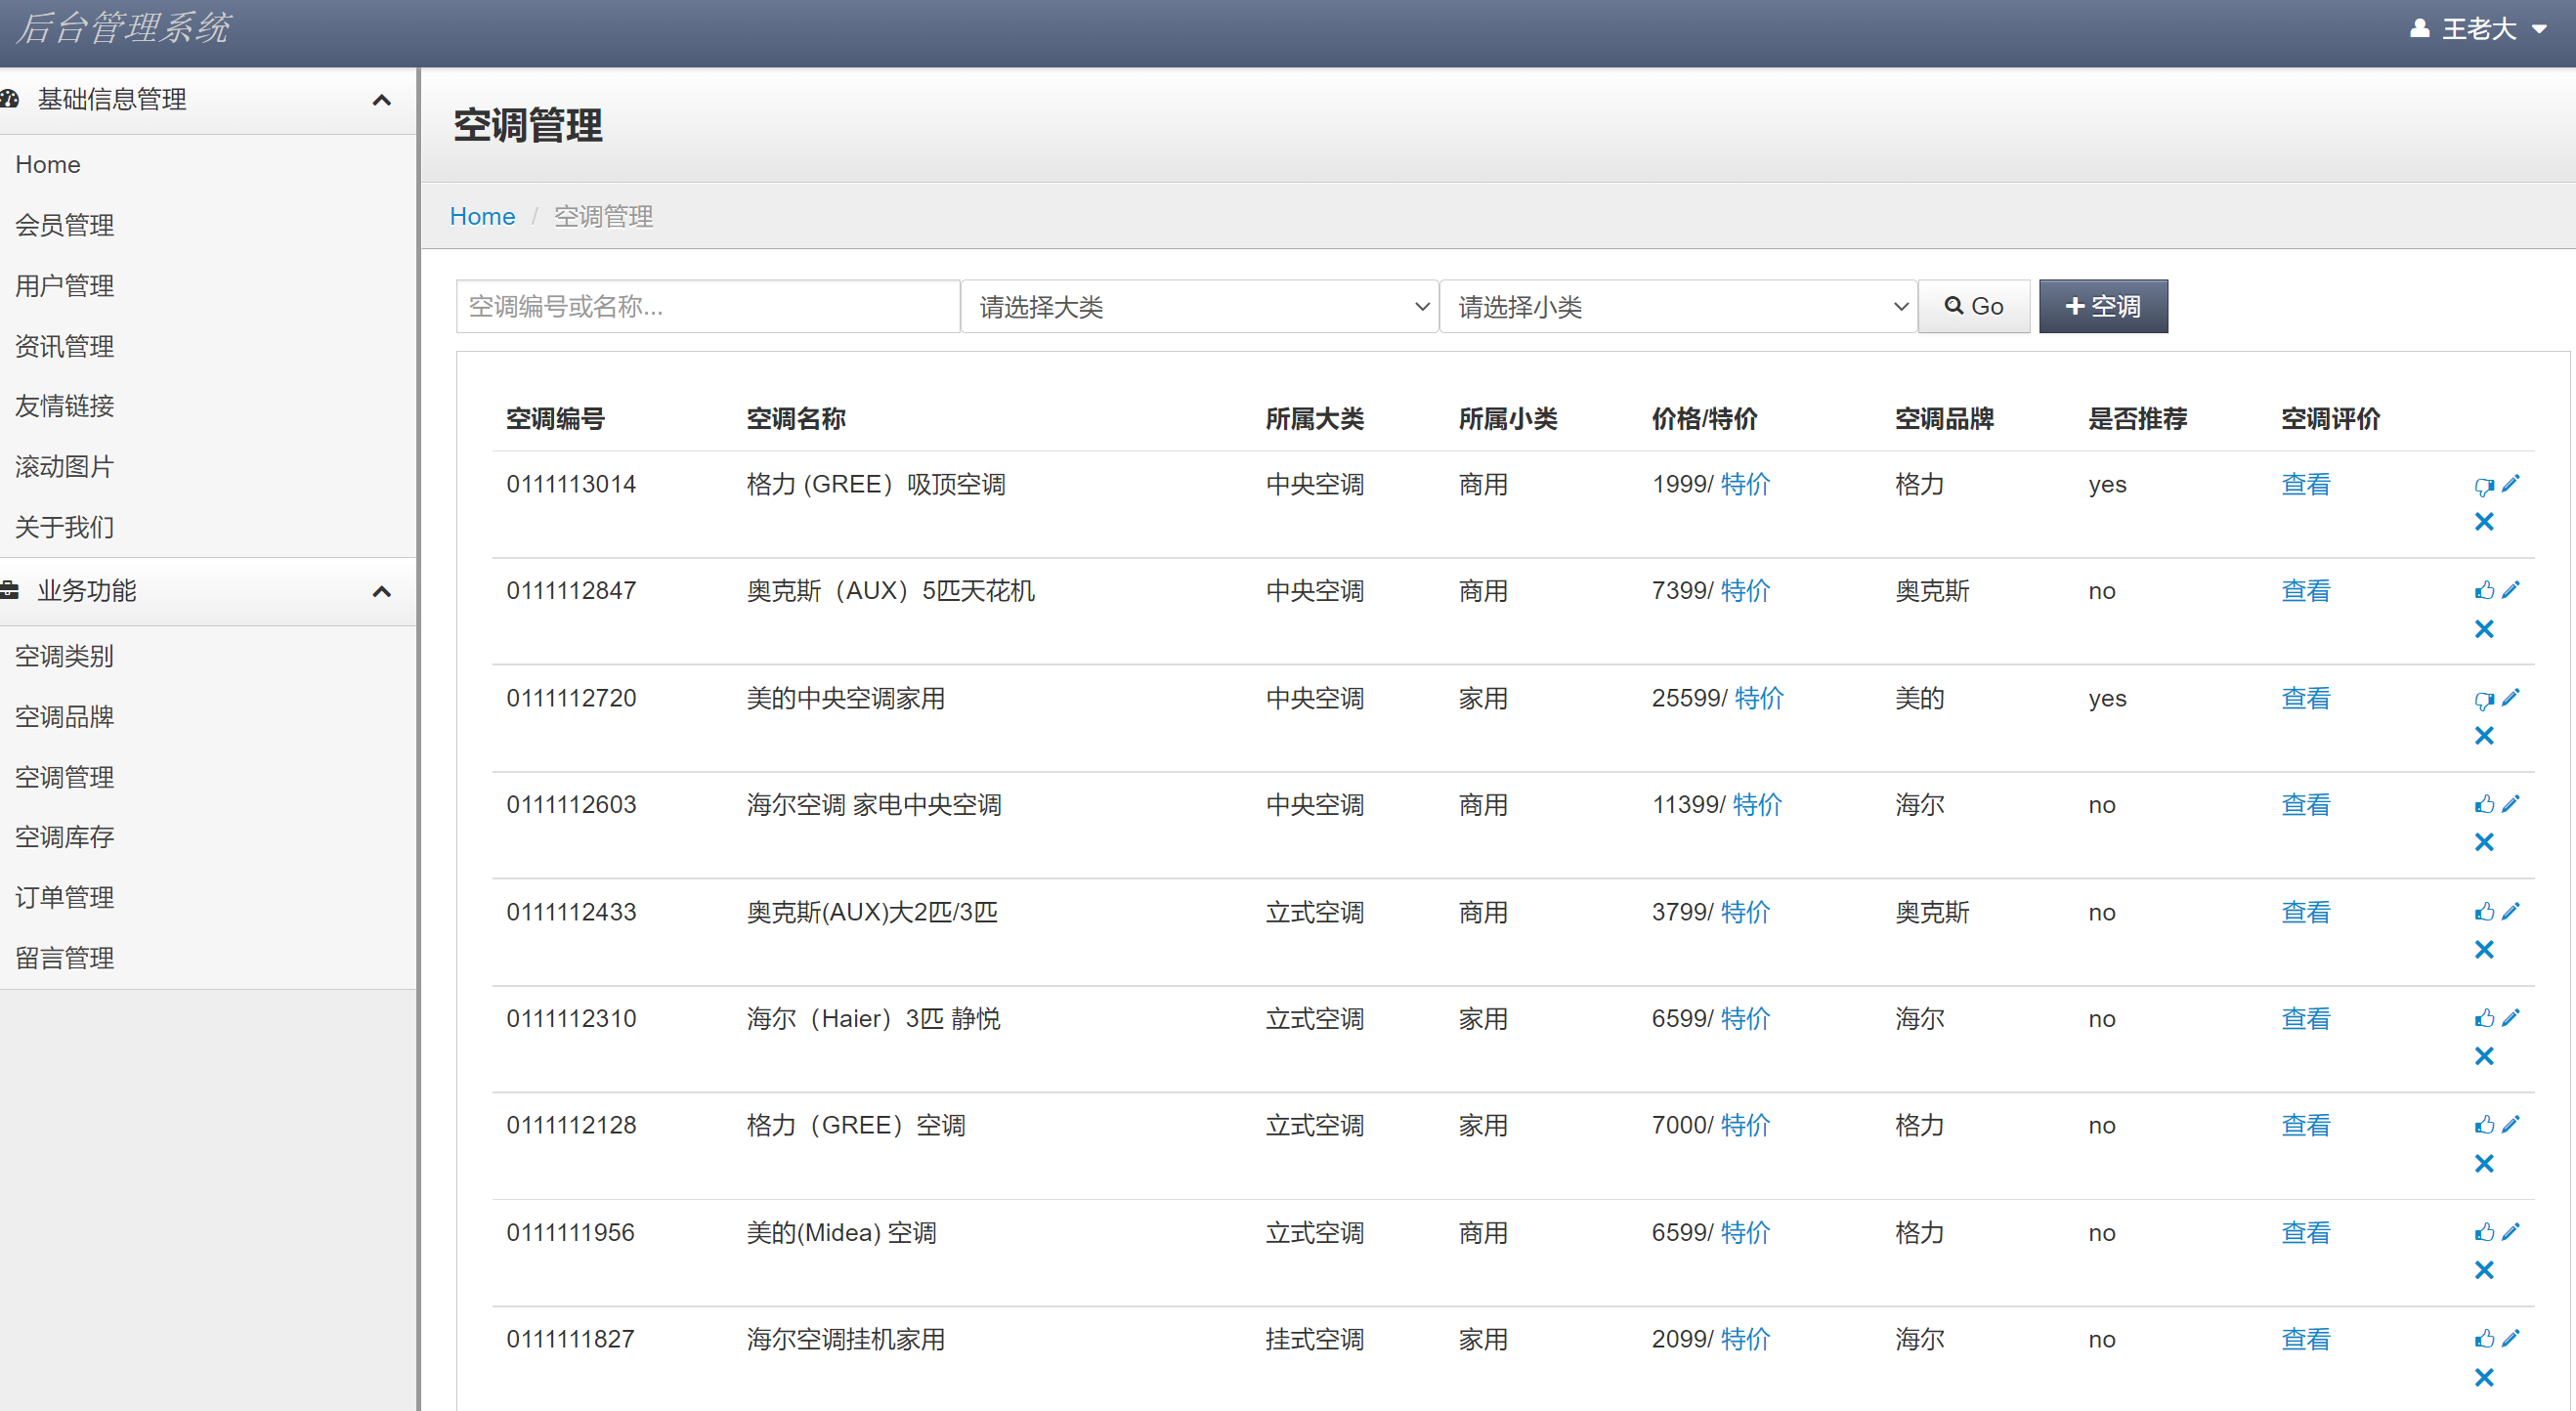Click the Go search button

1973,306
